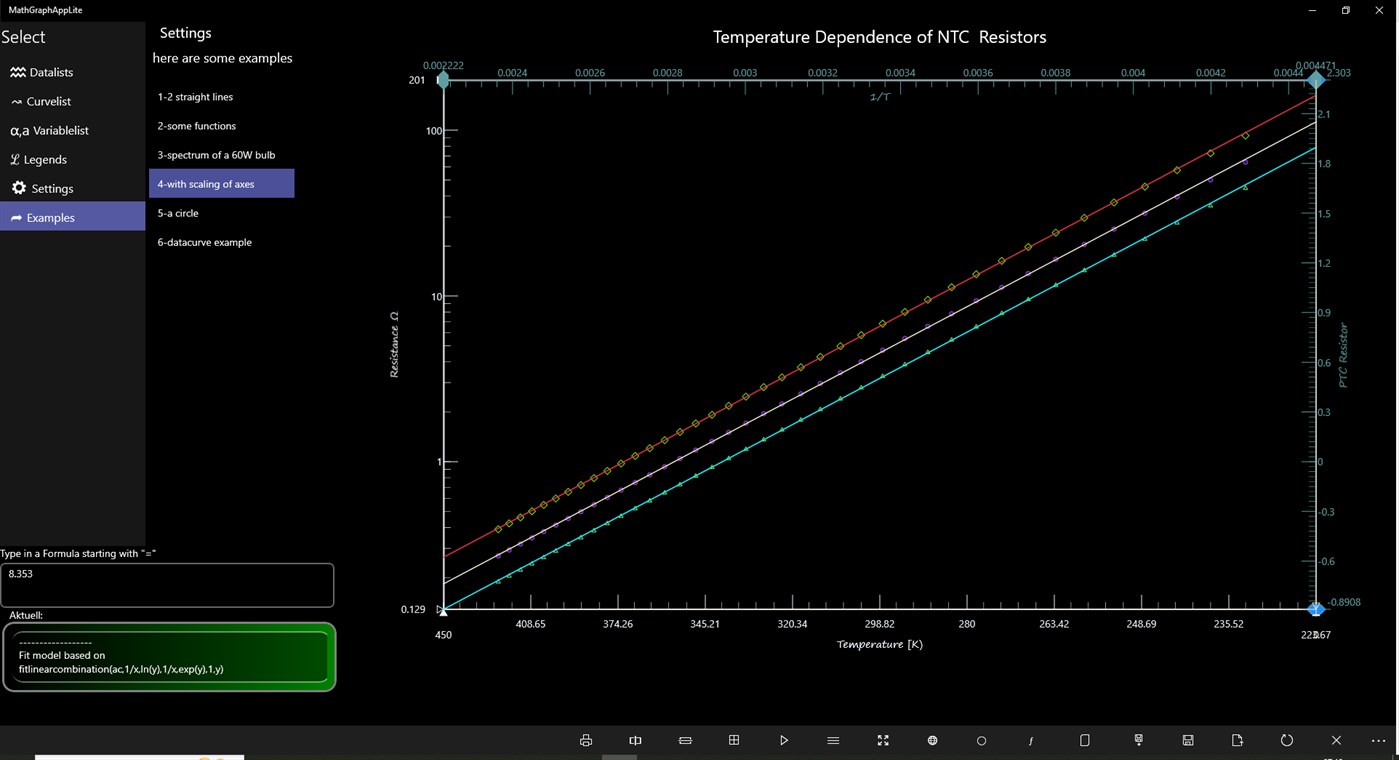Screen dimensions: 1399x760
Task: Click the Refresh/rotate icon in the bottom toolbar
Action: [1287, 740]
